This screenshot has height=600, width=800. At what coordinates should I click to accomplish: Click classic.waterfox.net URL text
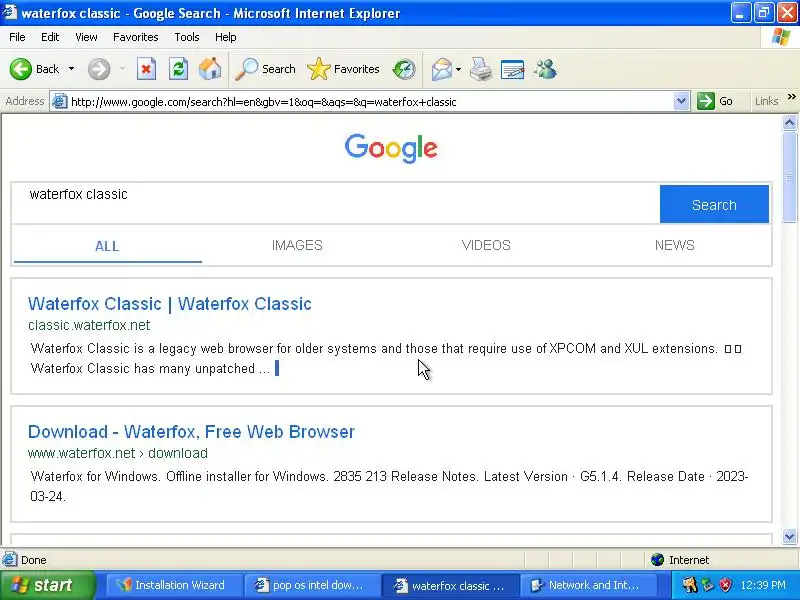tap(89, 325)
